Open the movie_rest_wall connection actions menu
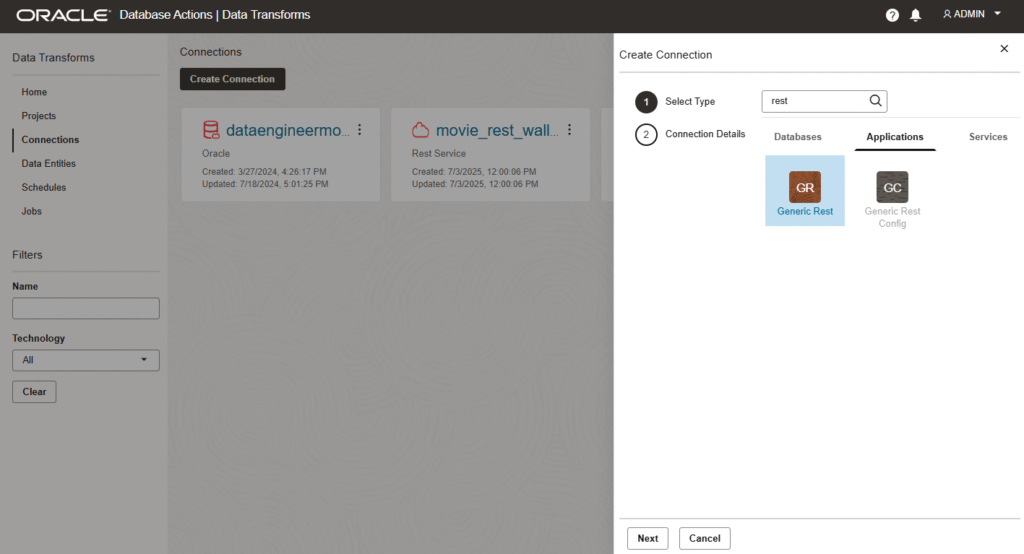The height and width of the screenshot is (554, 1024). (570, 130)
